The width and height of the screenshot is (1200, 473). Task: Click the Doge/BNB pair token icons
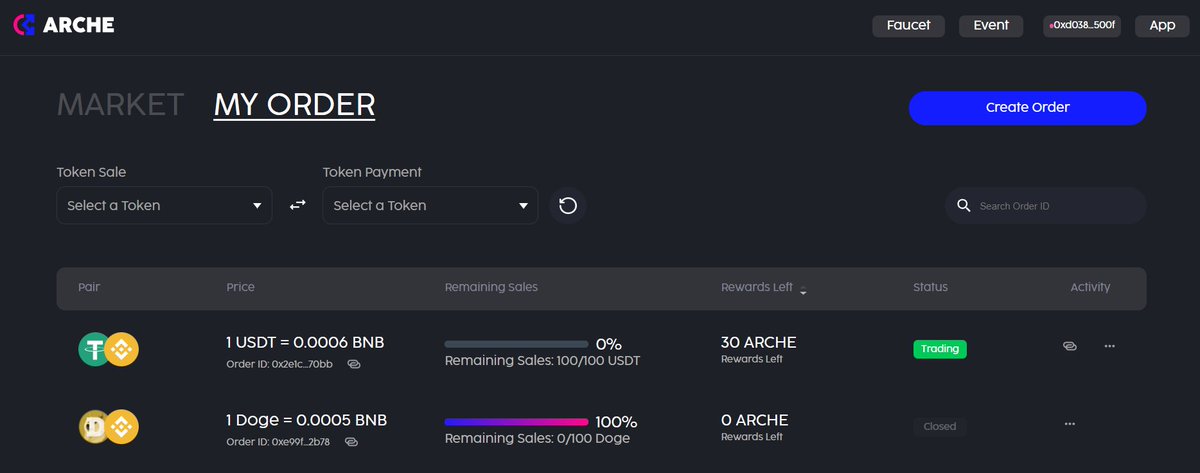tap(109, 427)
